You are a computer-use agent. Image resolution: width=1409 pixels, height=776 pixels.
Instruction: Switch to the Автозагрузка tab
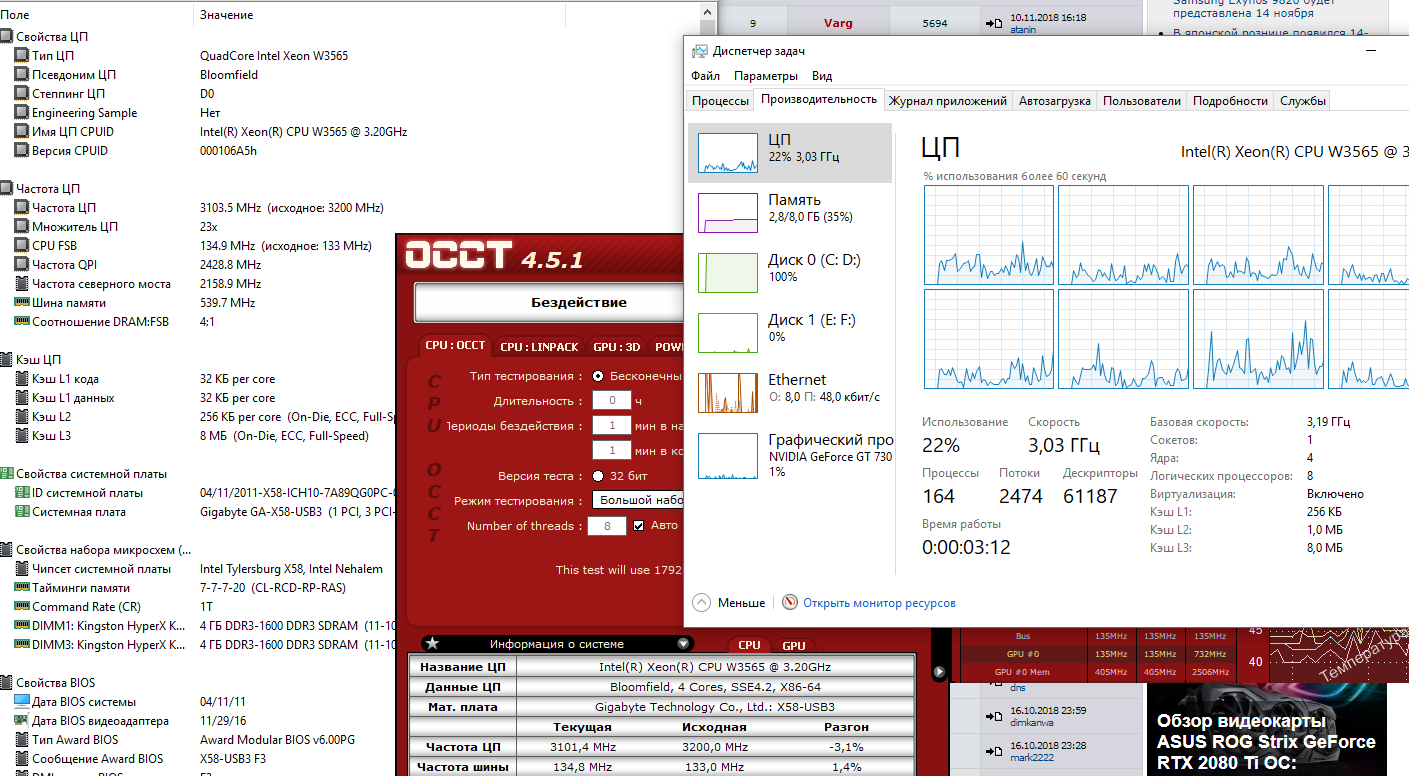coord(1055,101)
